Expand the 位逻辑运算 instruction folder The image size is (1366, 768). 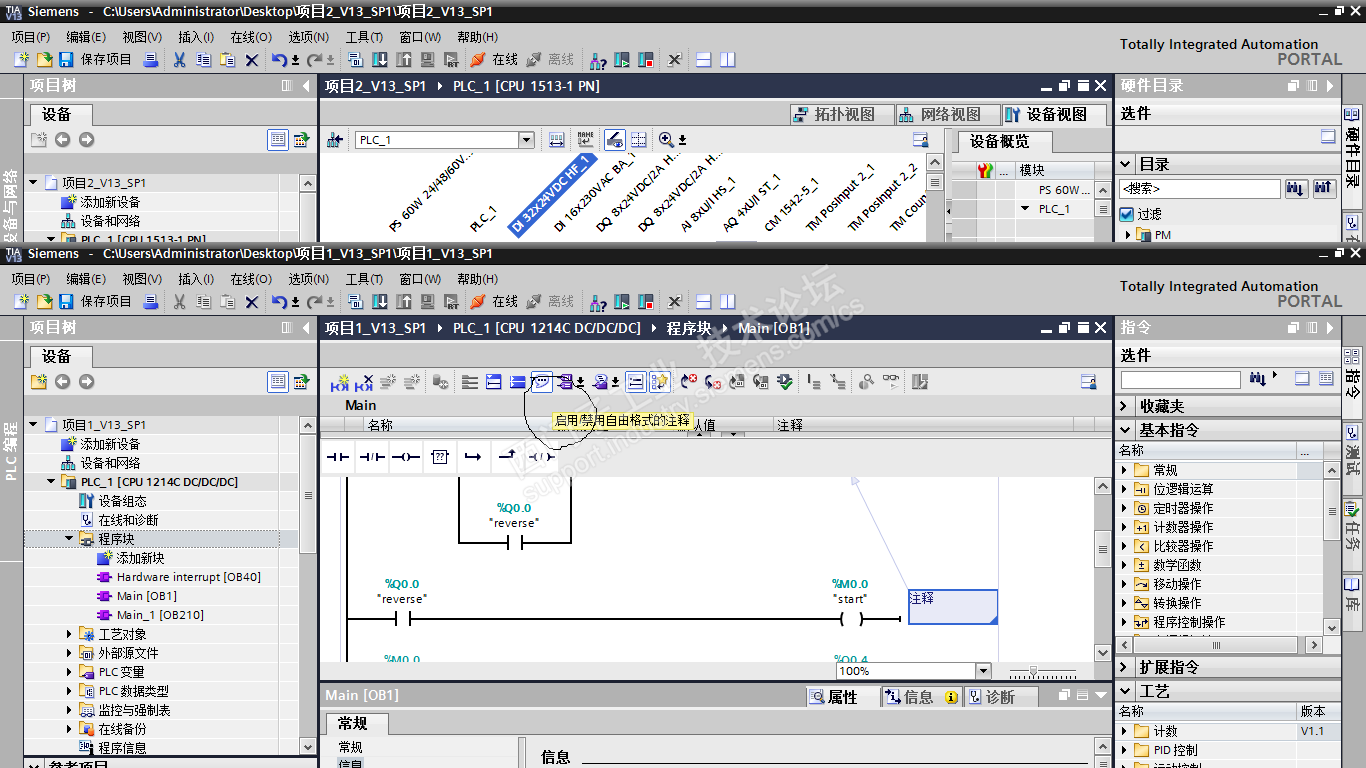[1124, 489]
